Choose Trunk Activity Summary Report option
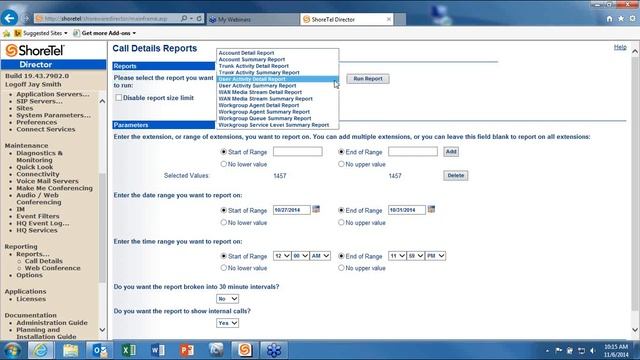Image resolution: width=640 pixels, height=360 pixels. click(x=259, y=72)
